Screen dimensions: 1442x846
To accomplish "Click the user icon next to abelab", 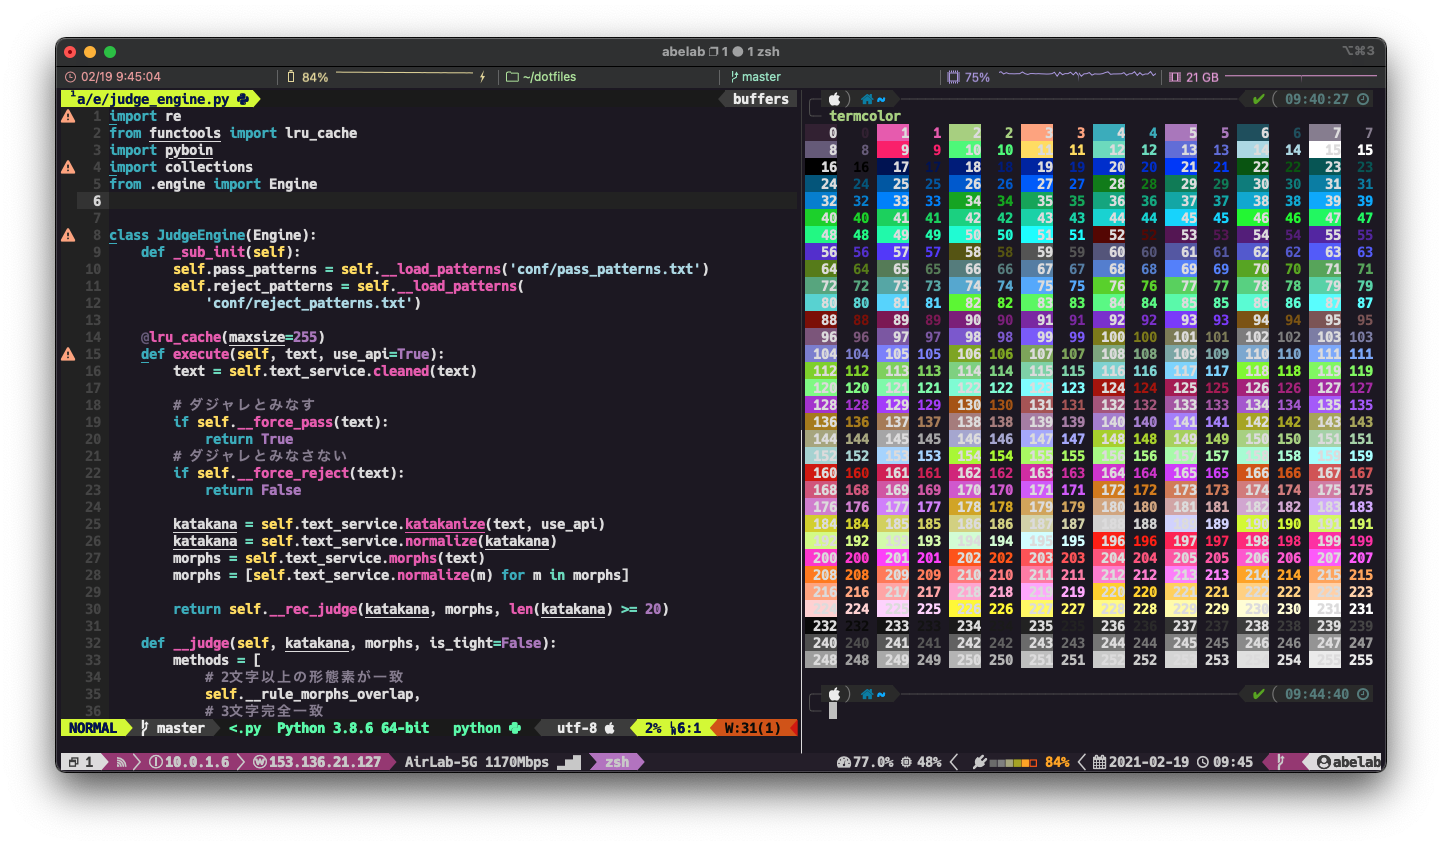I will coord(1323,762).
